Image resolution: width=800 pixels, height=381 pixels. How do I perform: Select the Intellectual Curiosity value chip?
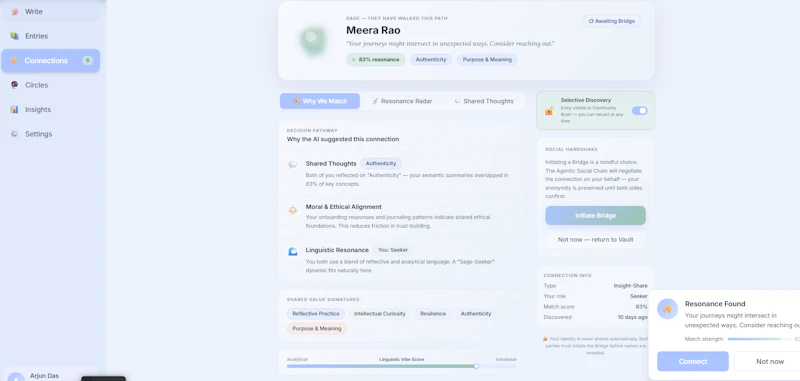coord(380,314)
